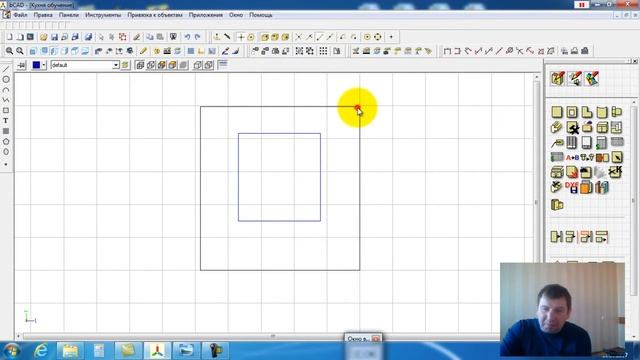Screen dimensions: 640x360
Task: Close the right tool panel
Action: click(x=635, y=61)
